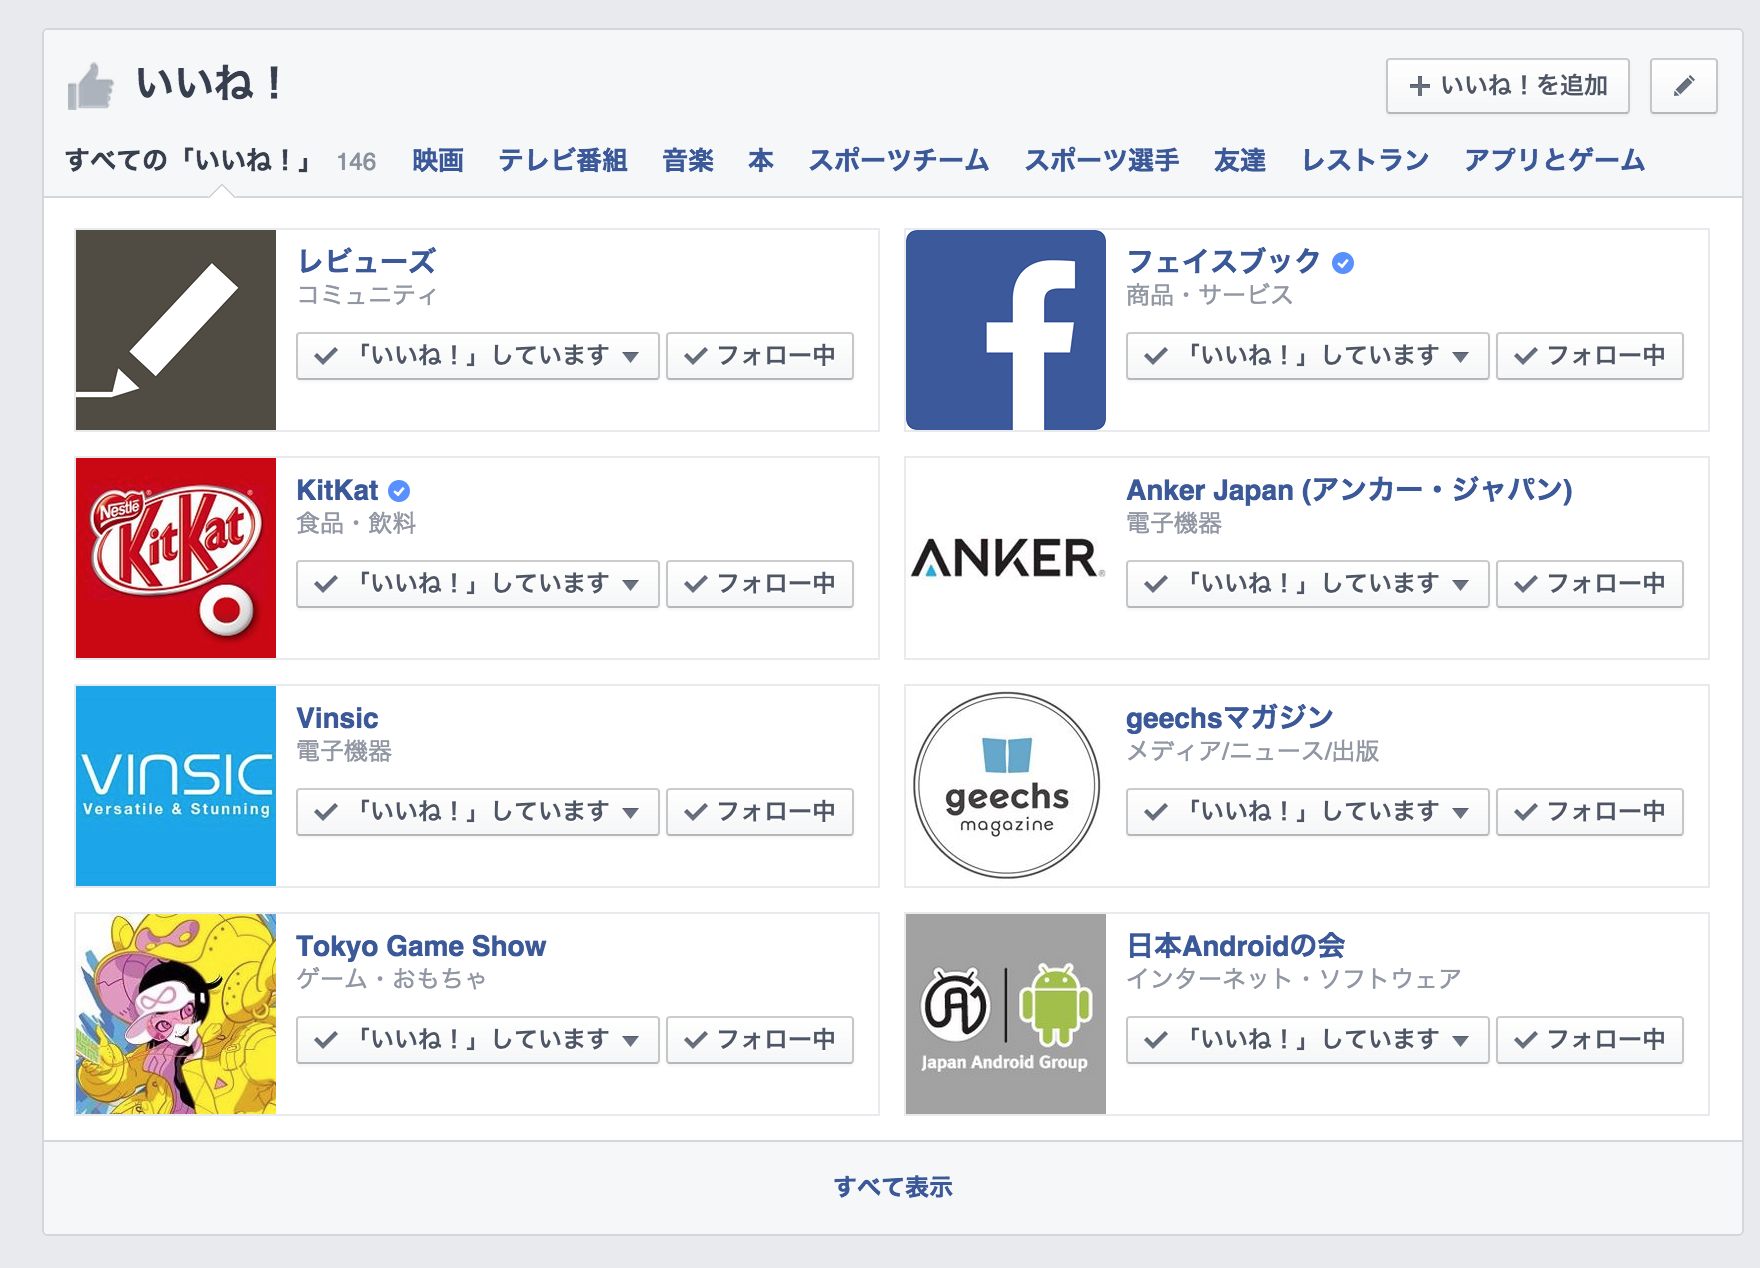Viewport: 1760px width, 1268px height.
Task: Open the KitKat page name link
Action: point(337,490)
